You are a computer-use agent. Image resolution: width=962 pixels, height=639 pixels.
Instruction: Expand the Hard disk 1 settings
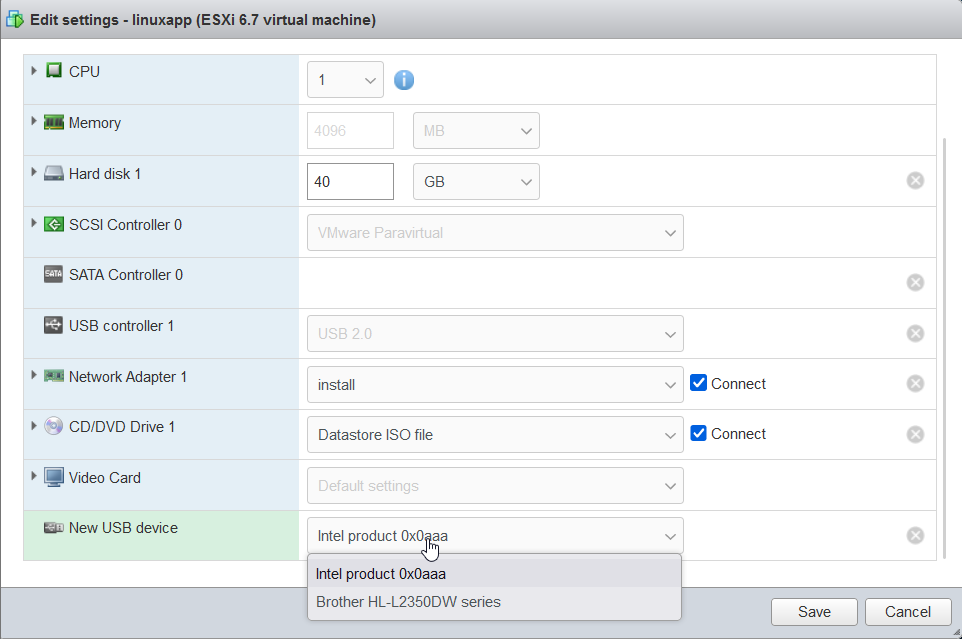[35, 173]
